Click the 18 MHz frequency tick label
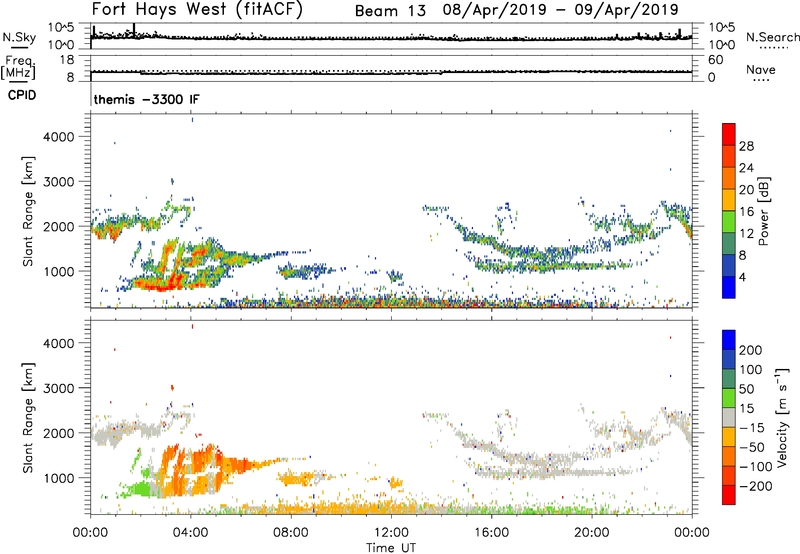 [x=67, y=60]
